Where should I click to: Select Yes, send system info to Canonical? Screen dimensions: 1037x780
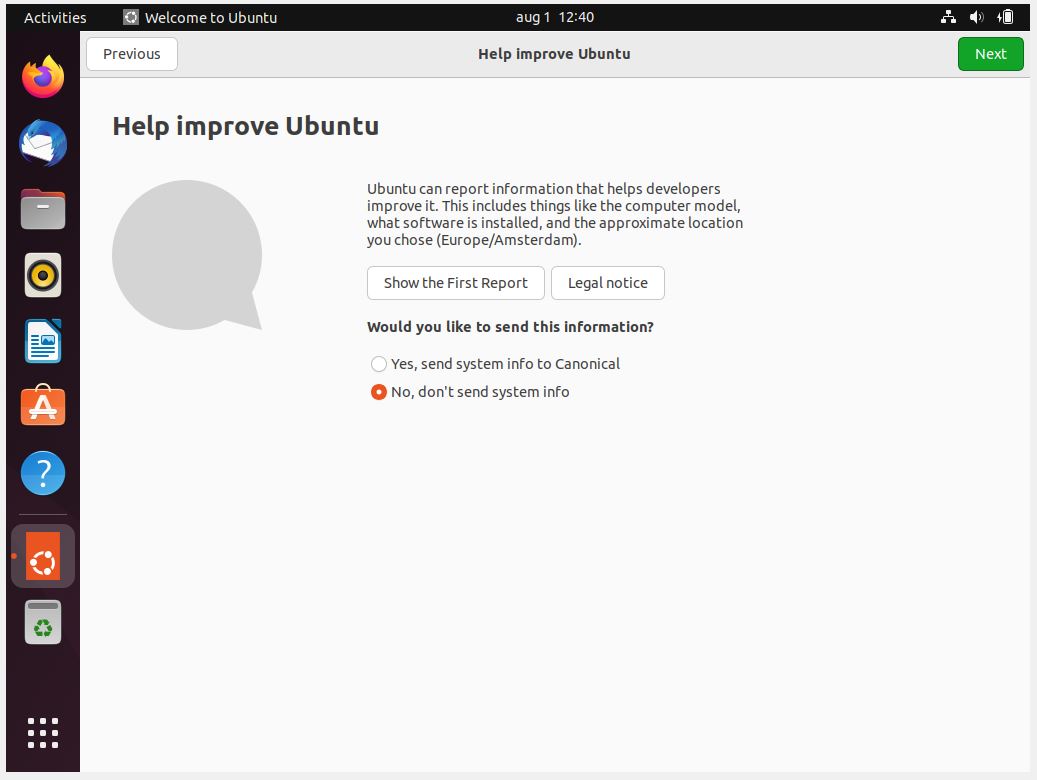(x=379, y=364)
